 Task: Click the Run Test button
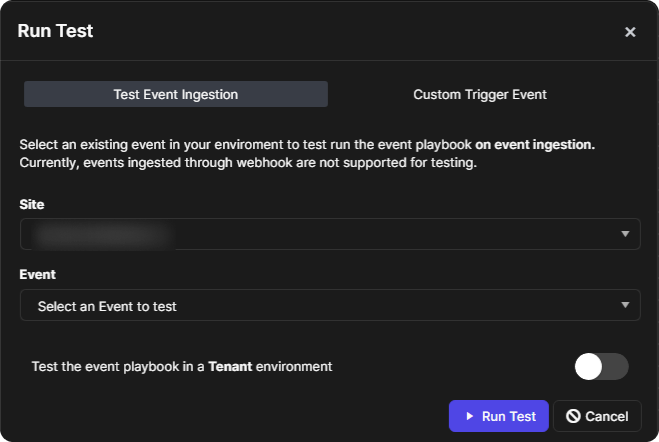pyautogui.click(x=499, y=416)
